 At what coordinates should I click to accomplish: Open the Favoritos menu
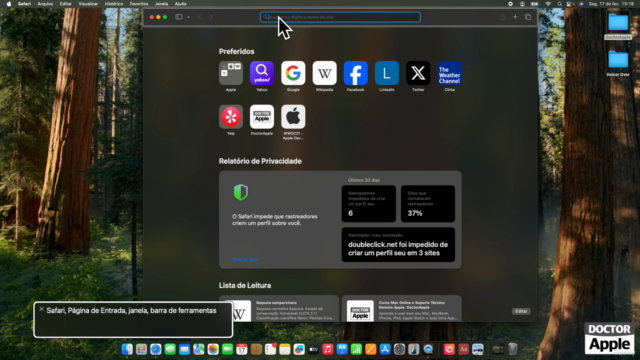click(139, 4)
